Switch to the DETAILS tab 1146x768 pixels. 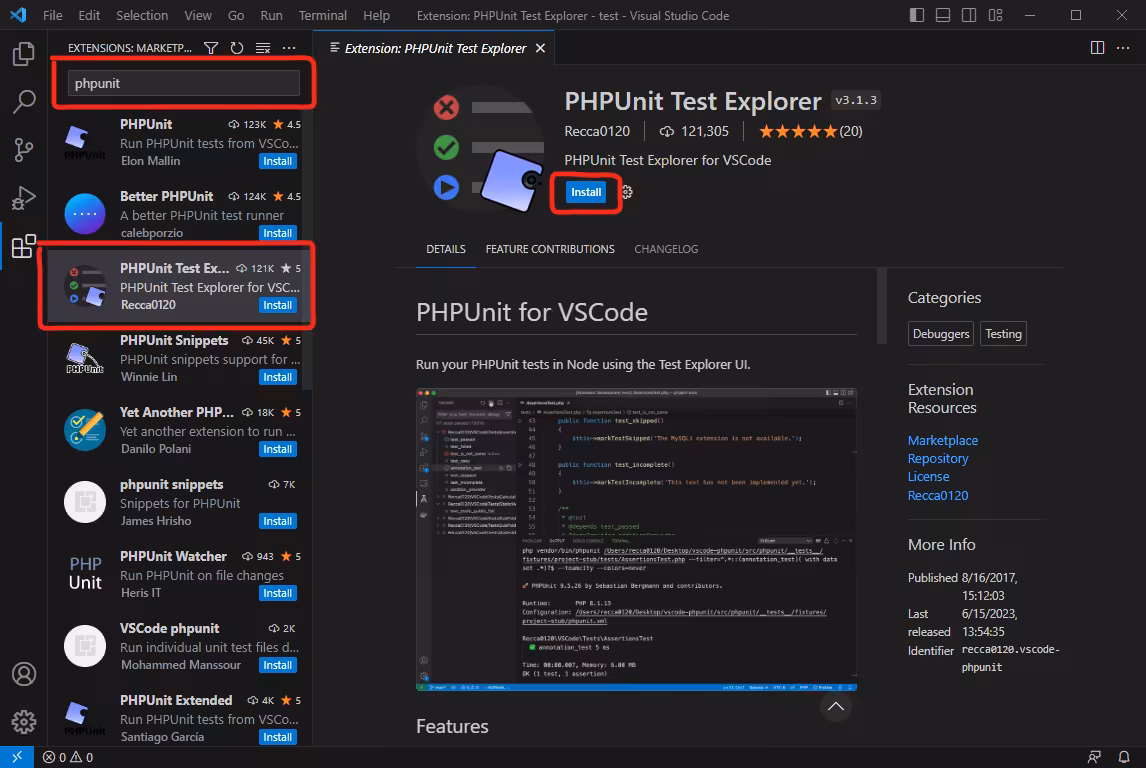click(446, 249)
